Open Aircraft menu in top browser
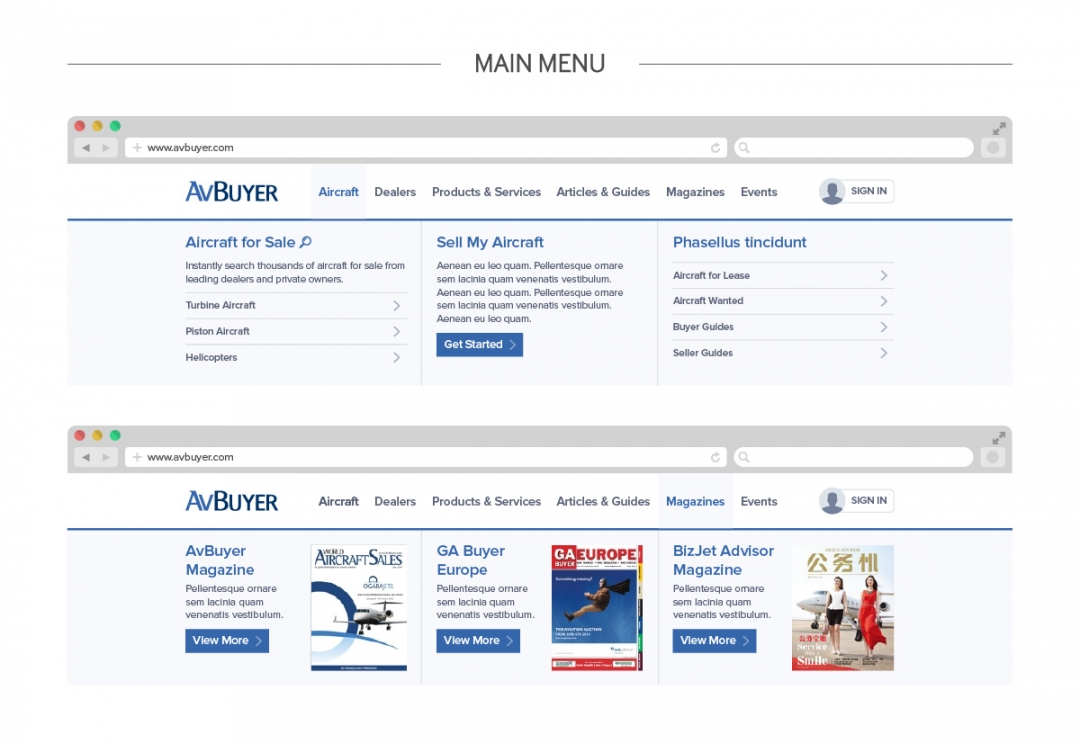 coord(338,192)
